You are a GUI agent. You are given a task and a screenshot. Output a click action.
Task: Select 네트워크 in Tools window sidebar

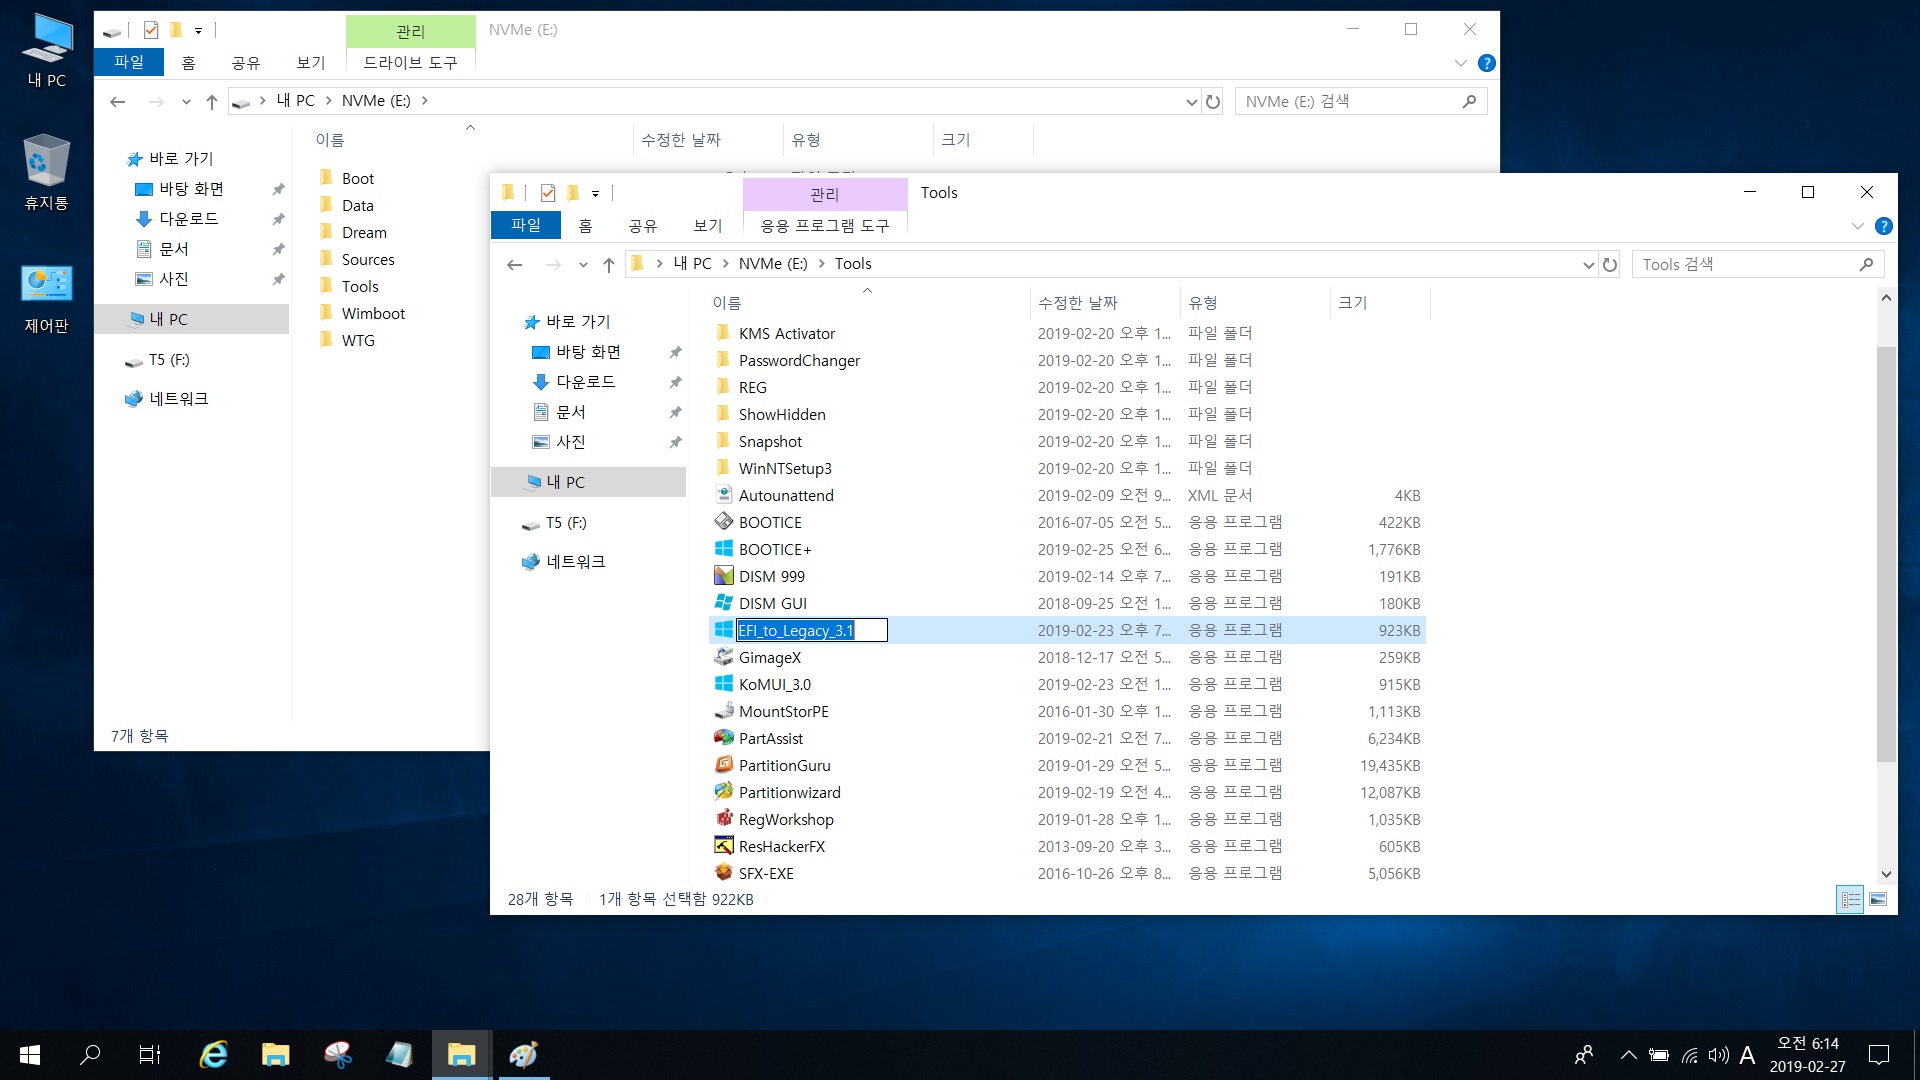575,562
